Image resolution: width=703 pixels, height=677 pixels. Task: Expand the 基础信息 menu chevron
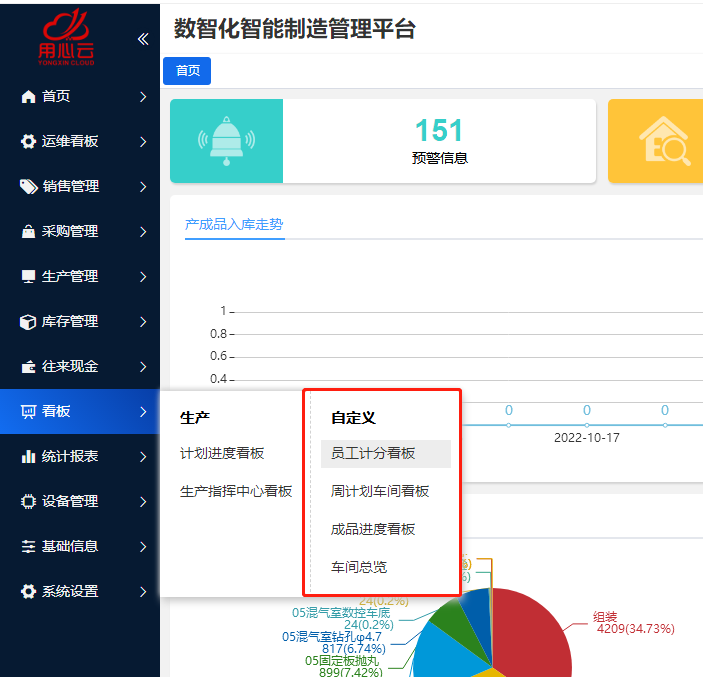point(143,547)
